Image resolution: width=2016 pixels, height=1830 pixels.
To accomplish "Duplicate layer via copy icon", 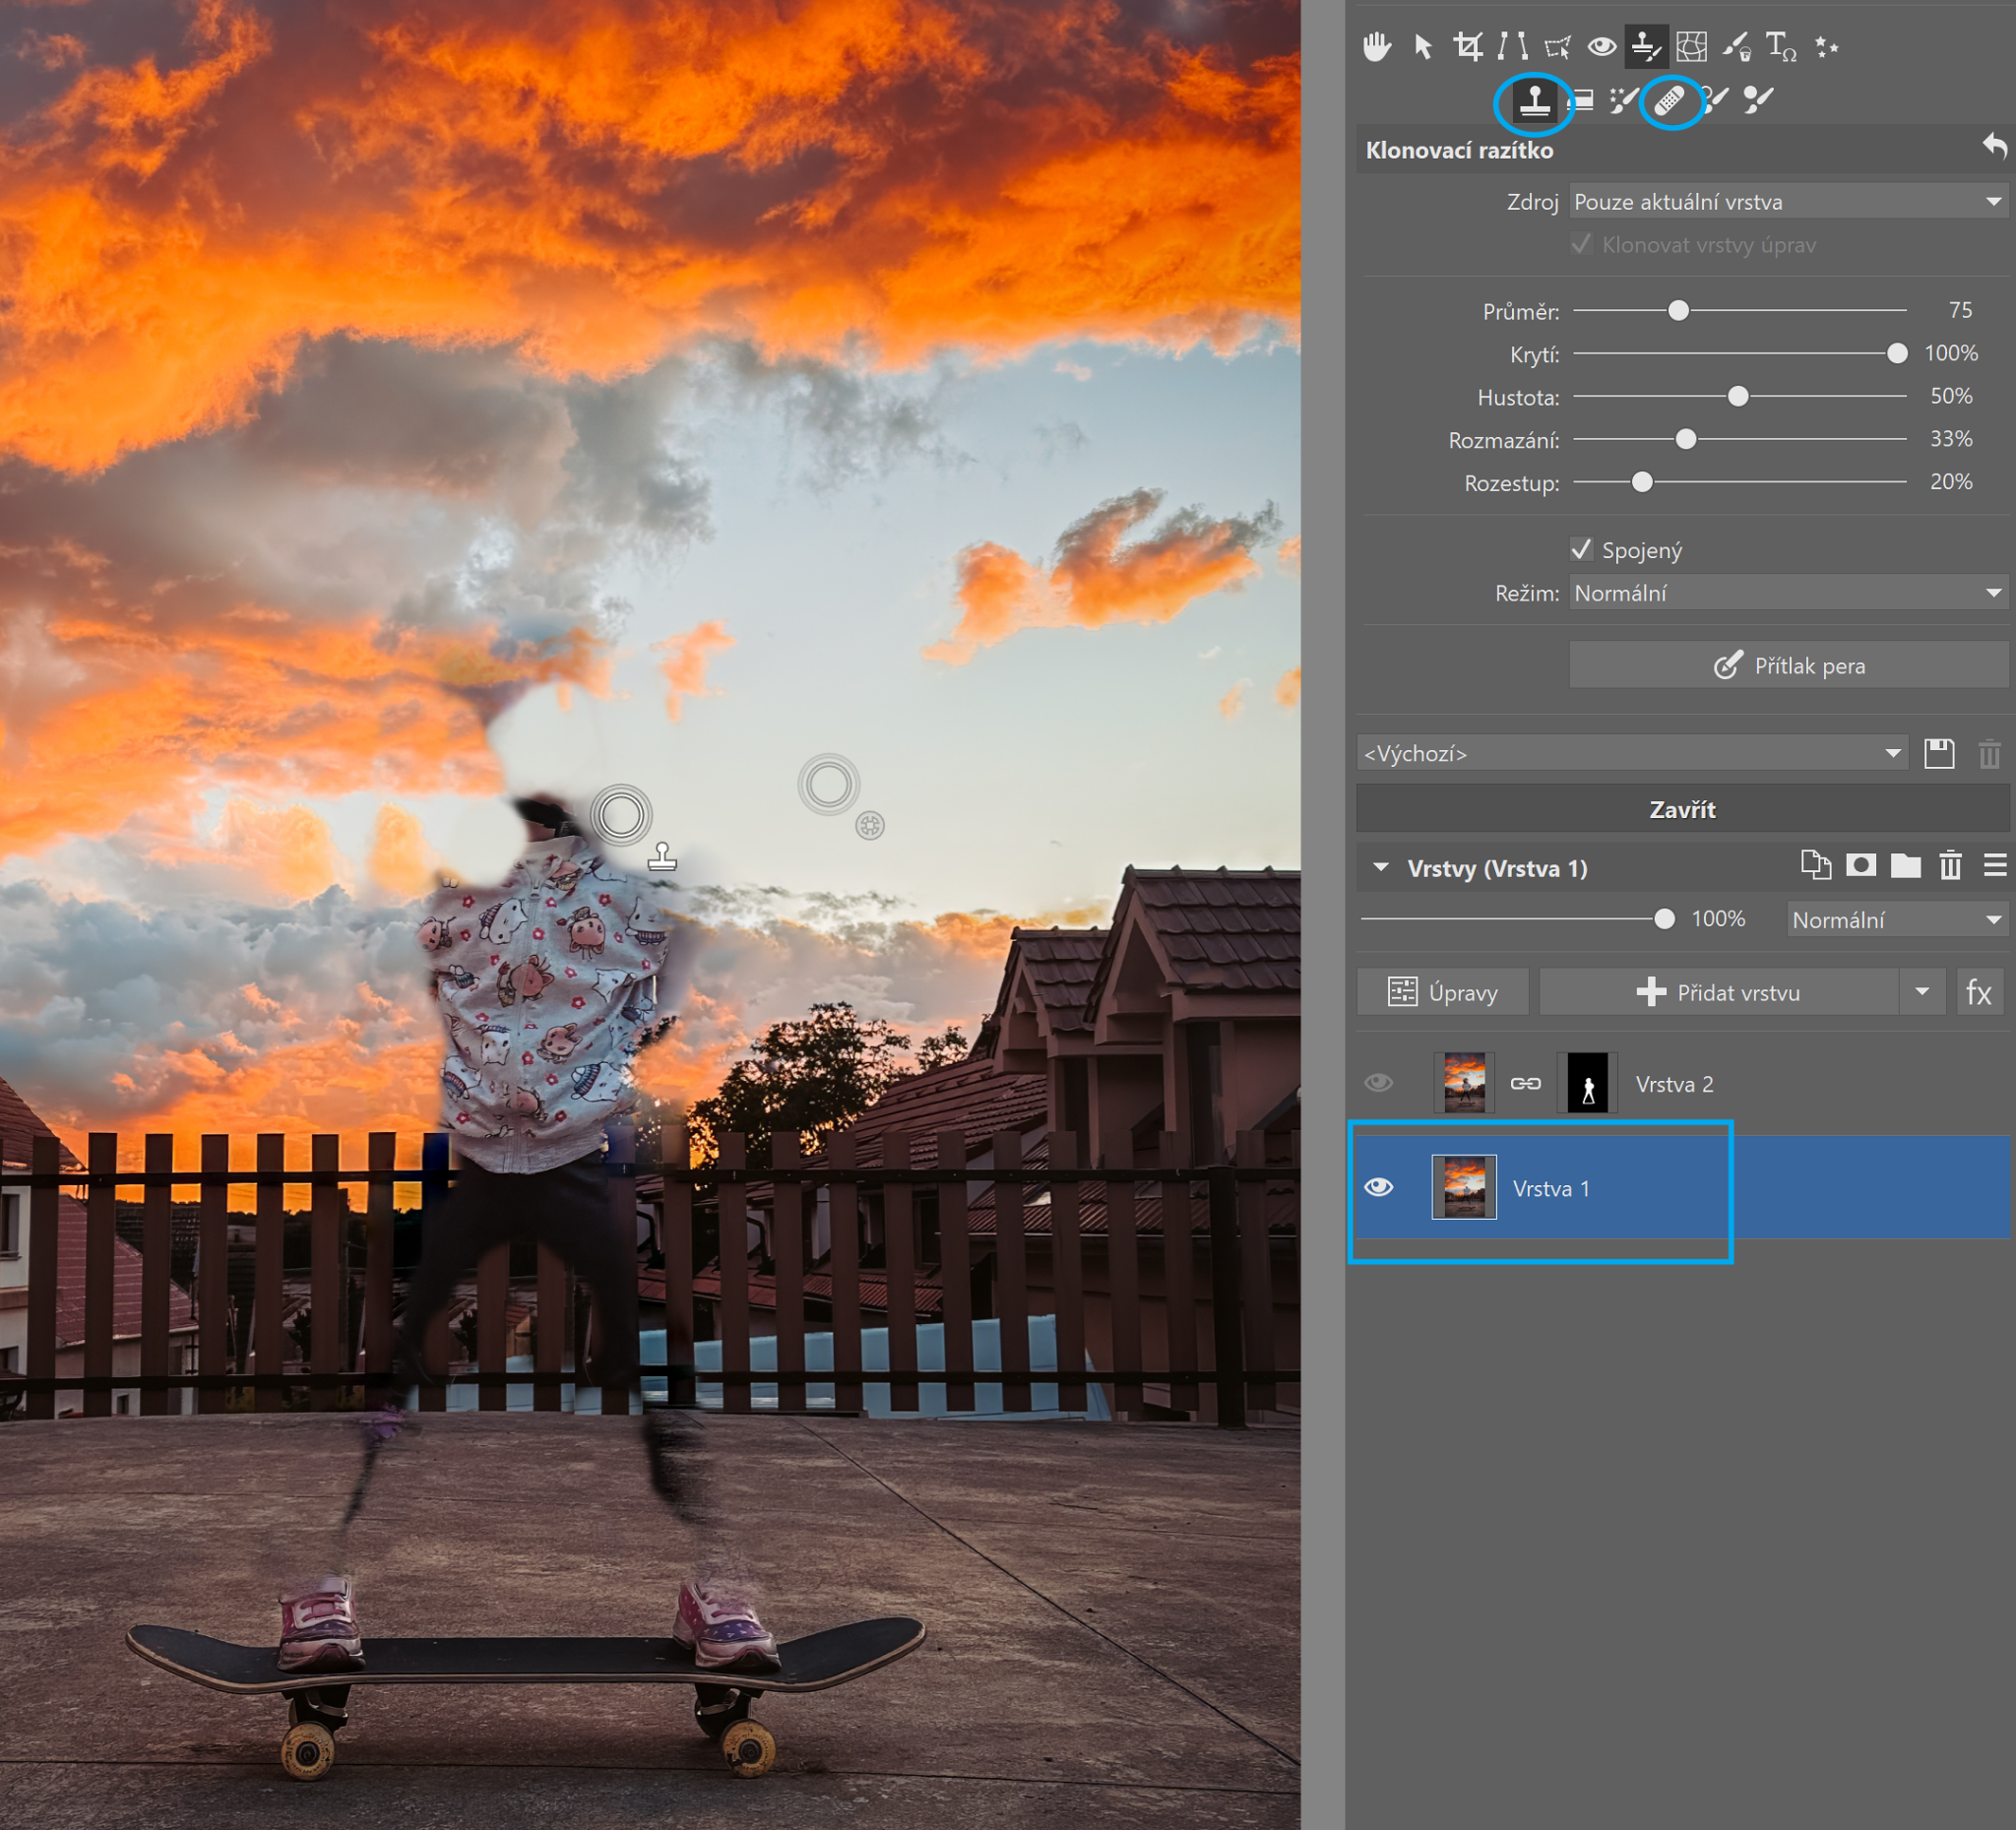I will pos(1815,866).
